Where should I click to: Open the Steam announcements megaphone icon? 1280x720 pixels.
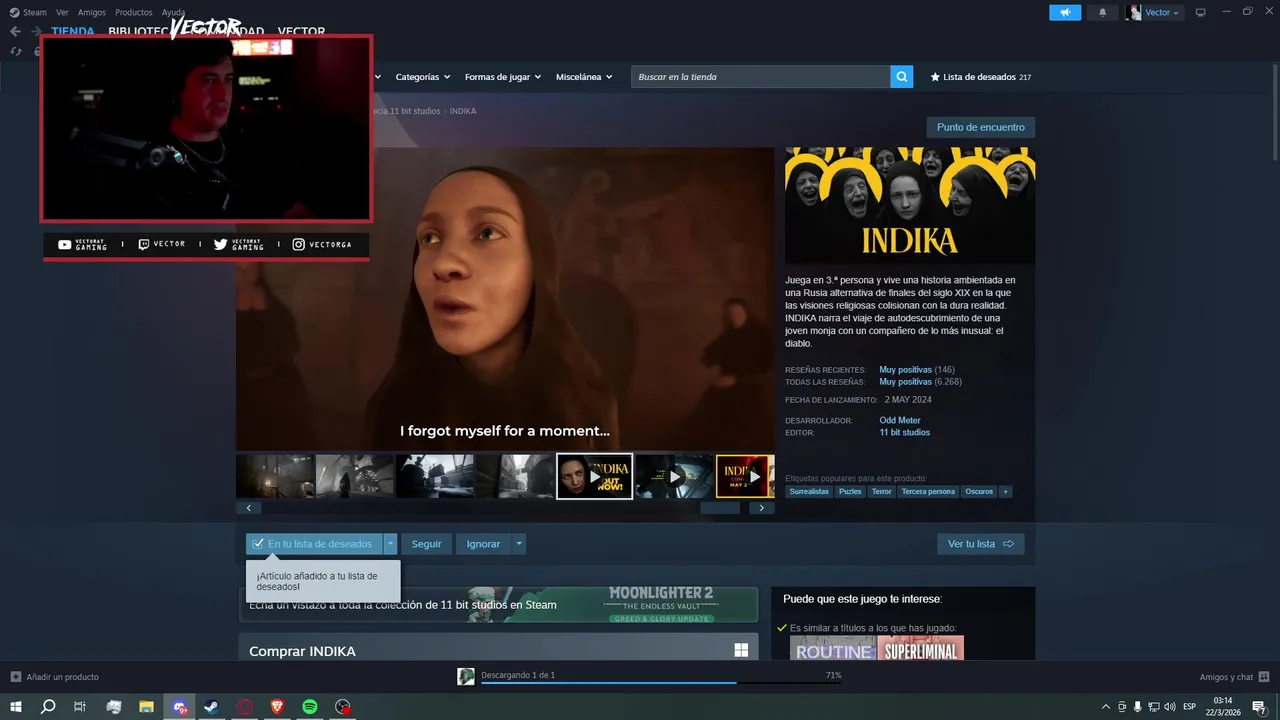(x=1065, y=12)
